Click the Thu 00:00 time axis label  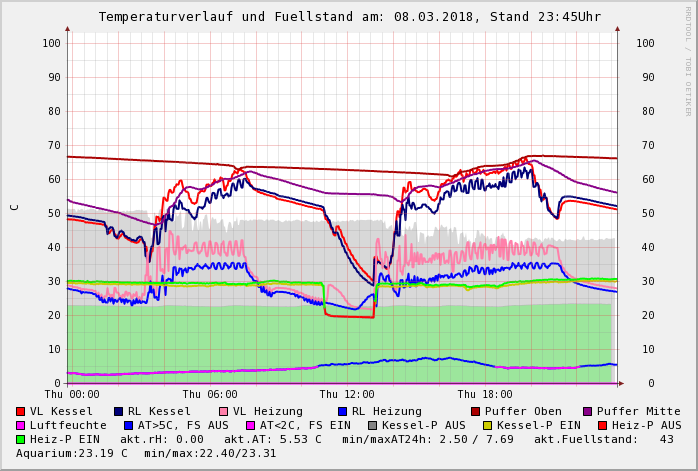pyautogui.click(x=72, y=394)
